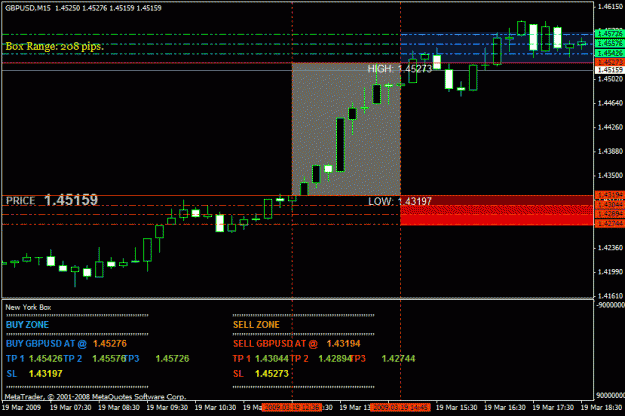Click the green 1.45576 price-axis tag
The height and width of the screenshot is (416, 625).
click(609, 43)
